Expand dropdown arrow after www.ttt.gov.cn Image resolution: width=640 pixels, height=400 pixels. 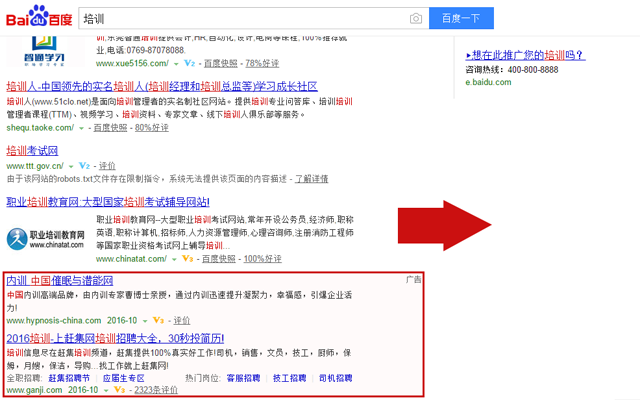click(x=71, y=166)
